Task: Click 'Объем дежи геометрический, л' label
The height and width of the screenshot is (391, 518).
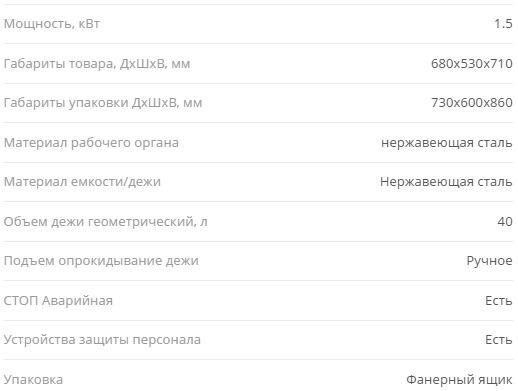Action: (x=105, y=221)
